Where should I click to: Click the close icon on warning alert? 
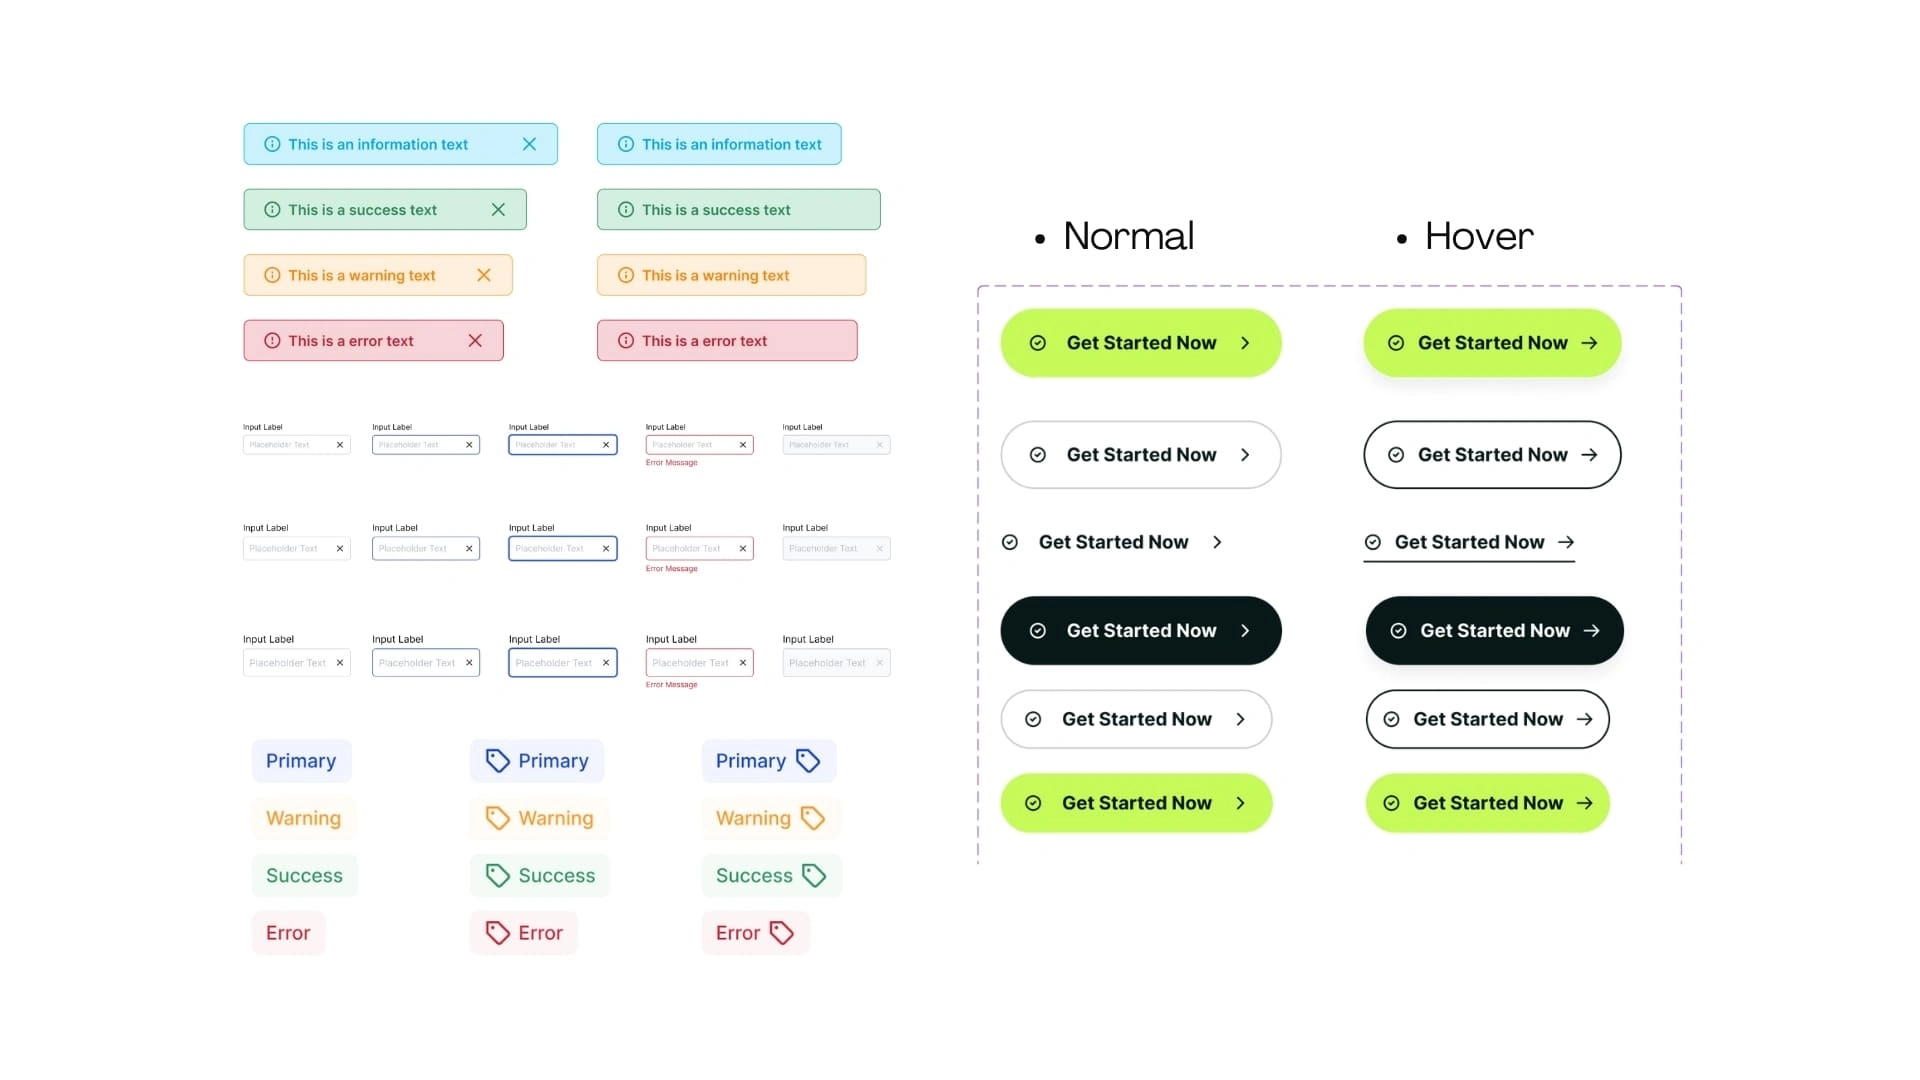click(483, 274)
